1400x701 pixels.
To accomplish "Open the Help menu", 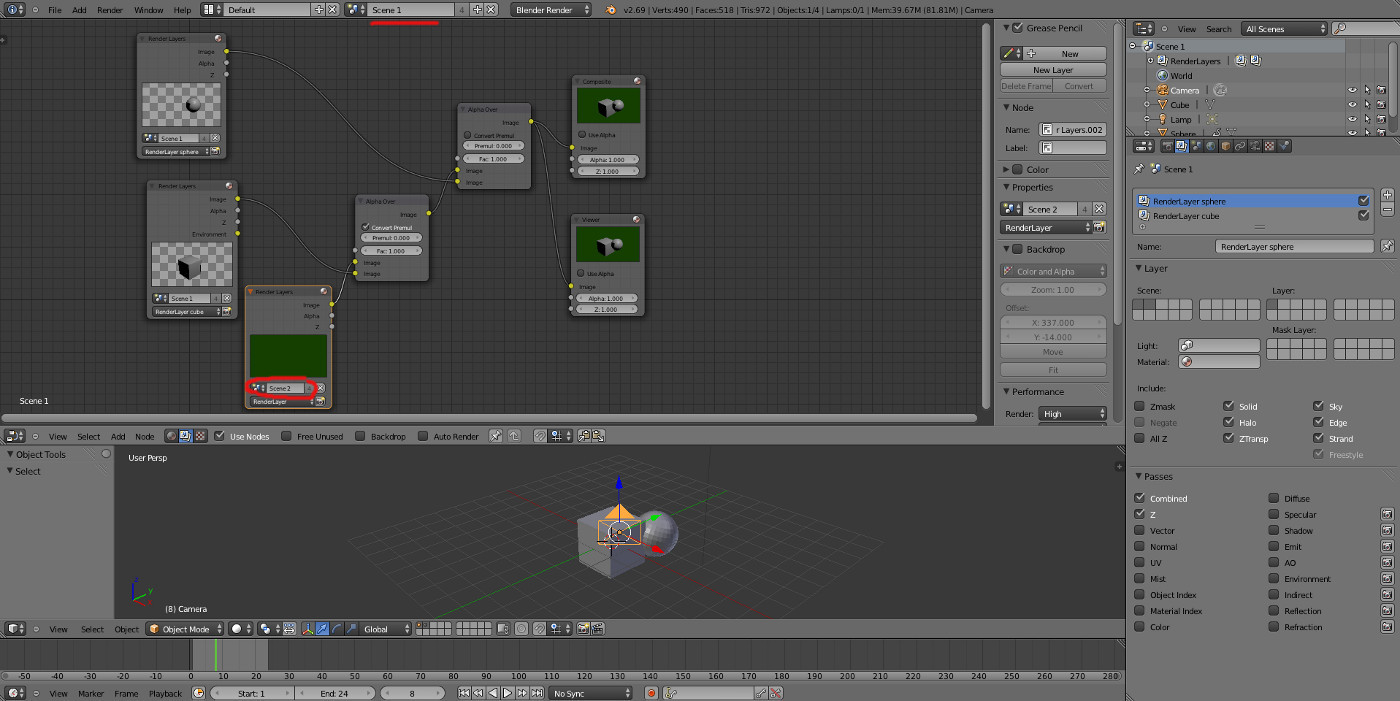I will [182, 9].
